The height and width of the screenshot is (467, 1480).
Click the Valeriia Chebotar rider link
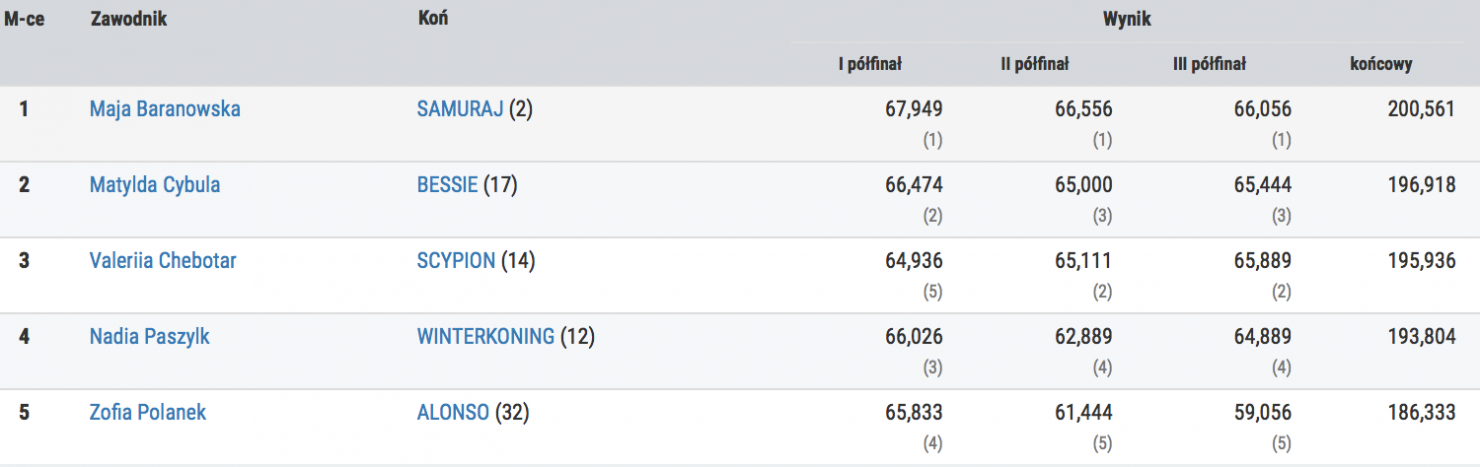point(163,261)
